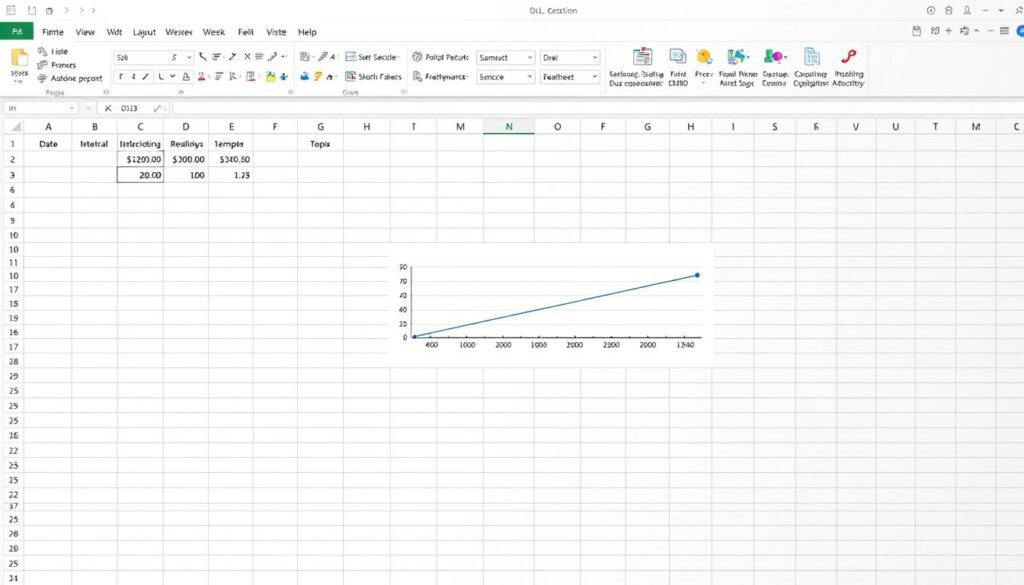Open the font size dropdown arrow
Screen dimensions: 1024x585
coord(189,57)
